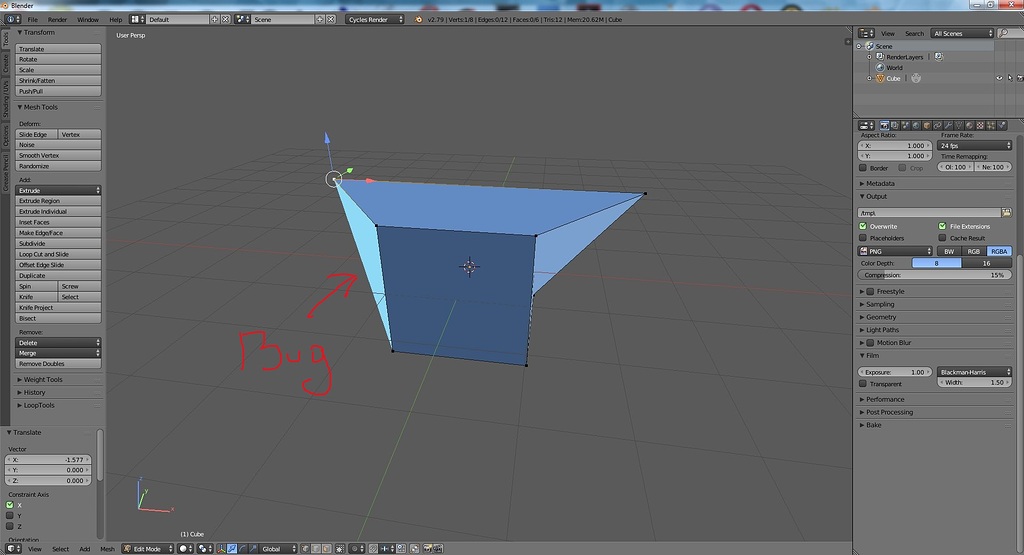Click the Loop Cut and Slide button
The height and width of the screenshot is (555, 1024).
58,254
